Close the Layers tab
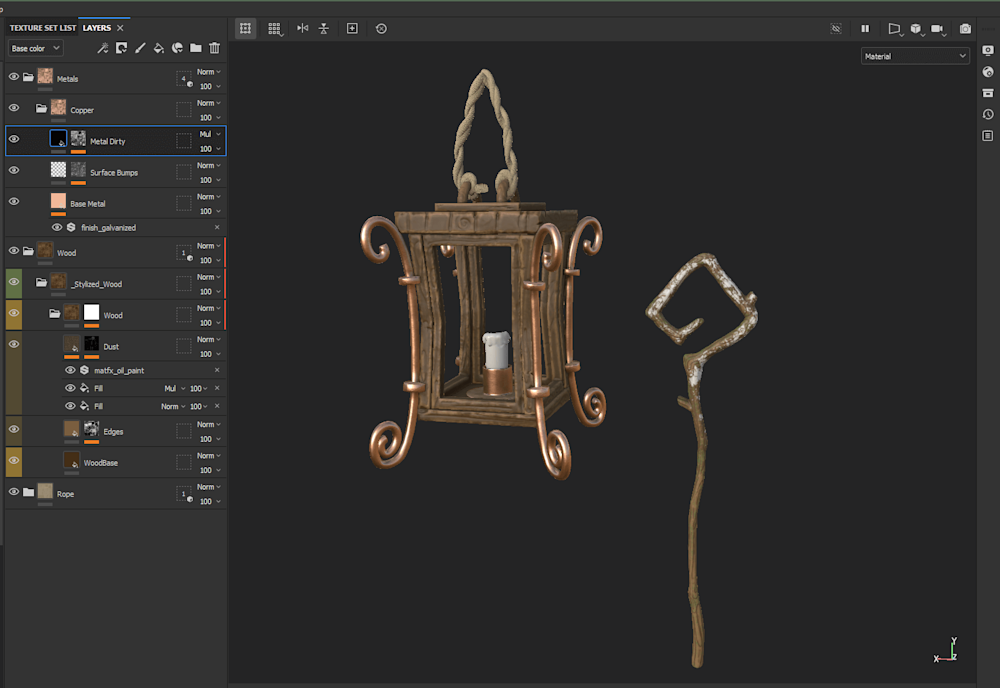The height and width of the screenshot is (688, 1000). coord(121,28)
